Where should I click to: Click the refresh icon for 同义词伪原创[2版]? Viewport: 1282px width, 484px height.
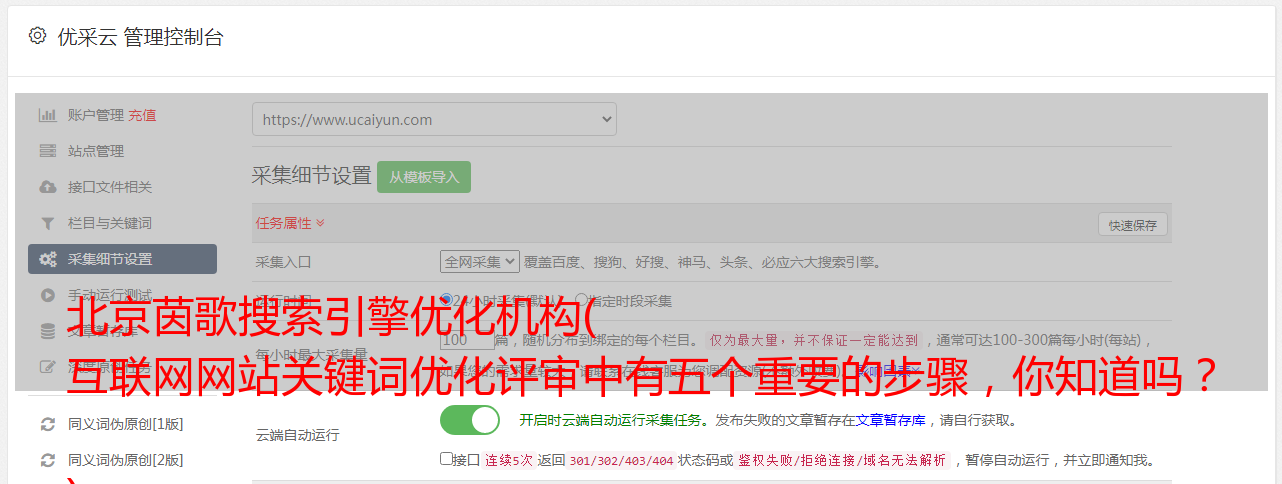tap(47, 460)
